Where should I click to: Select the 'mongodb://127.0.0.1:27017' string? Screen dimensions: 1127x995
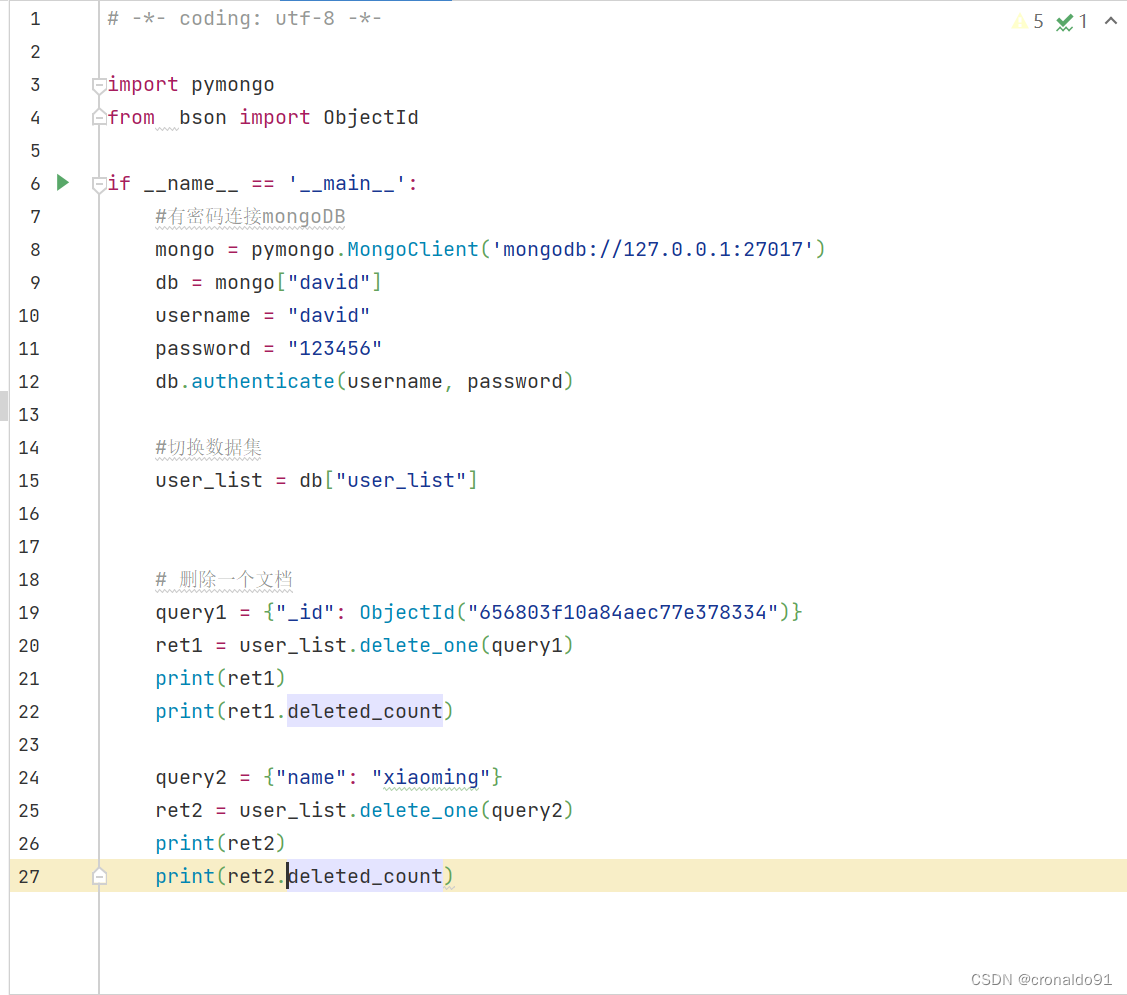pos(653,249)
